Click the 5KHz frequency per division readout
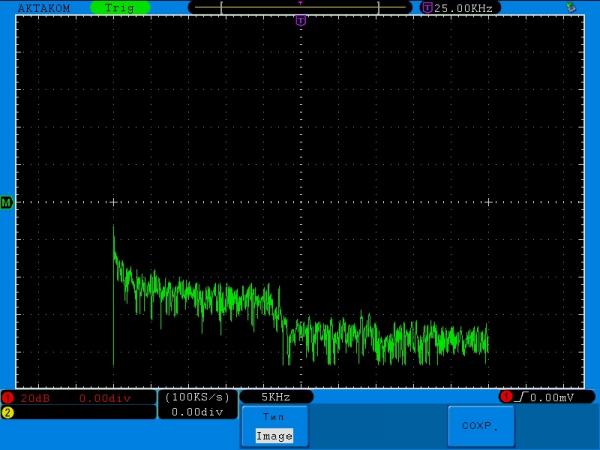The height and width of the screenshot is (450, 600). point(276,397)
